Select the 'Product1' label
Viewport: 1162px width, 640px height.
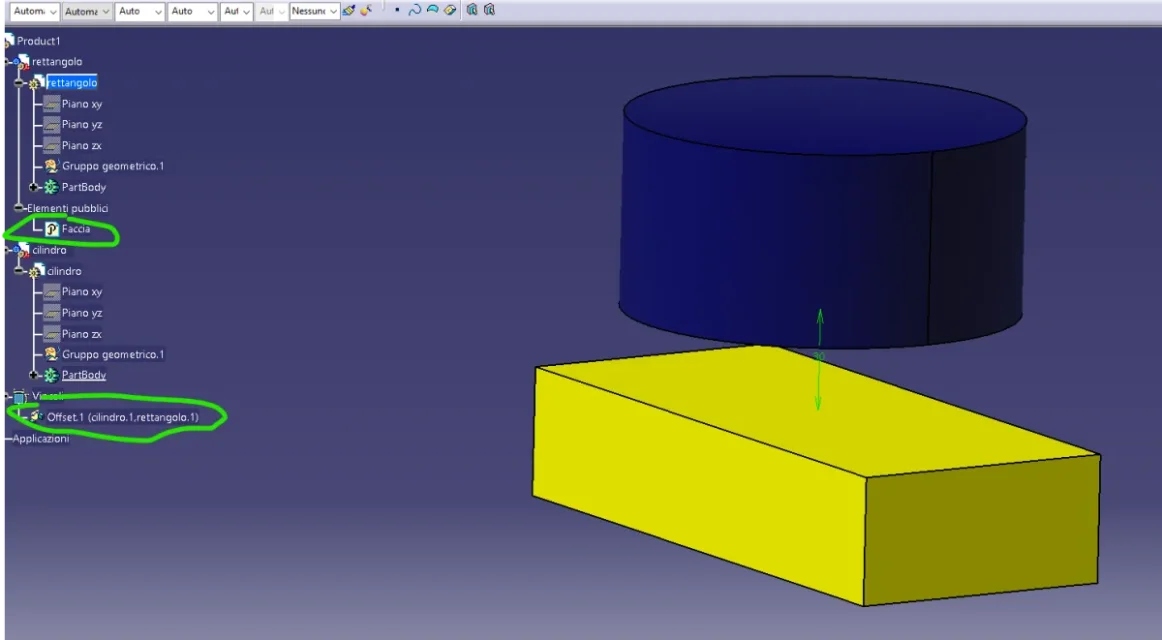(39, 41)
